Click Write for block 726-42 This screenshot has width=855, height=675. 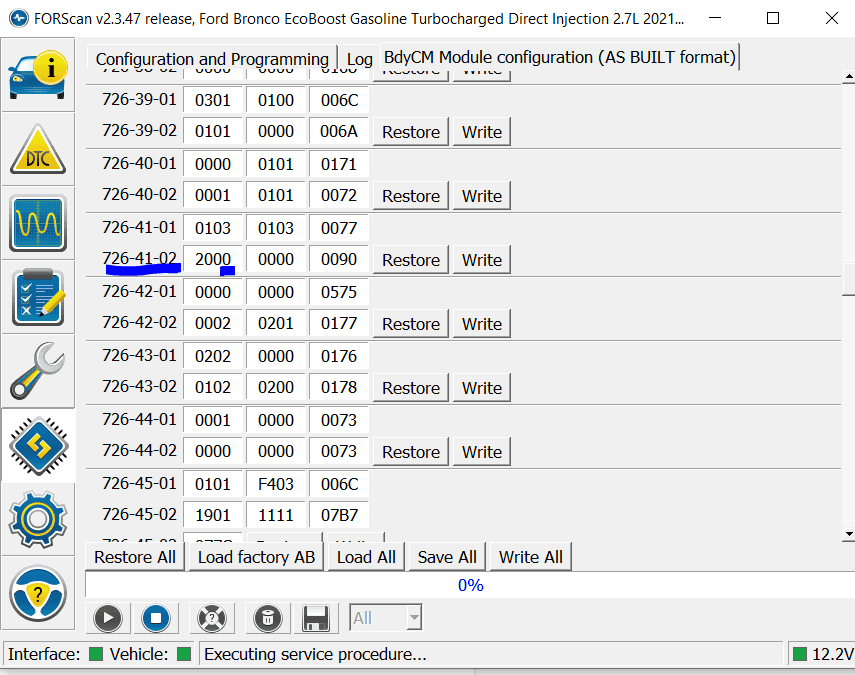coord(482,324)
